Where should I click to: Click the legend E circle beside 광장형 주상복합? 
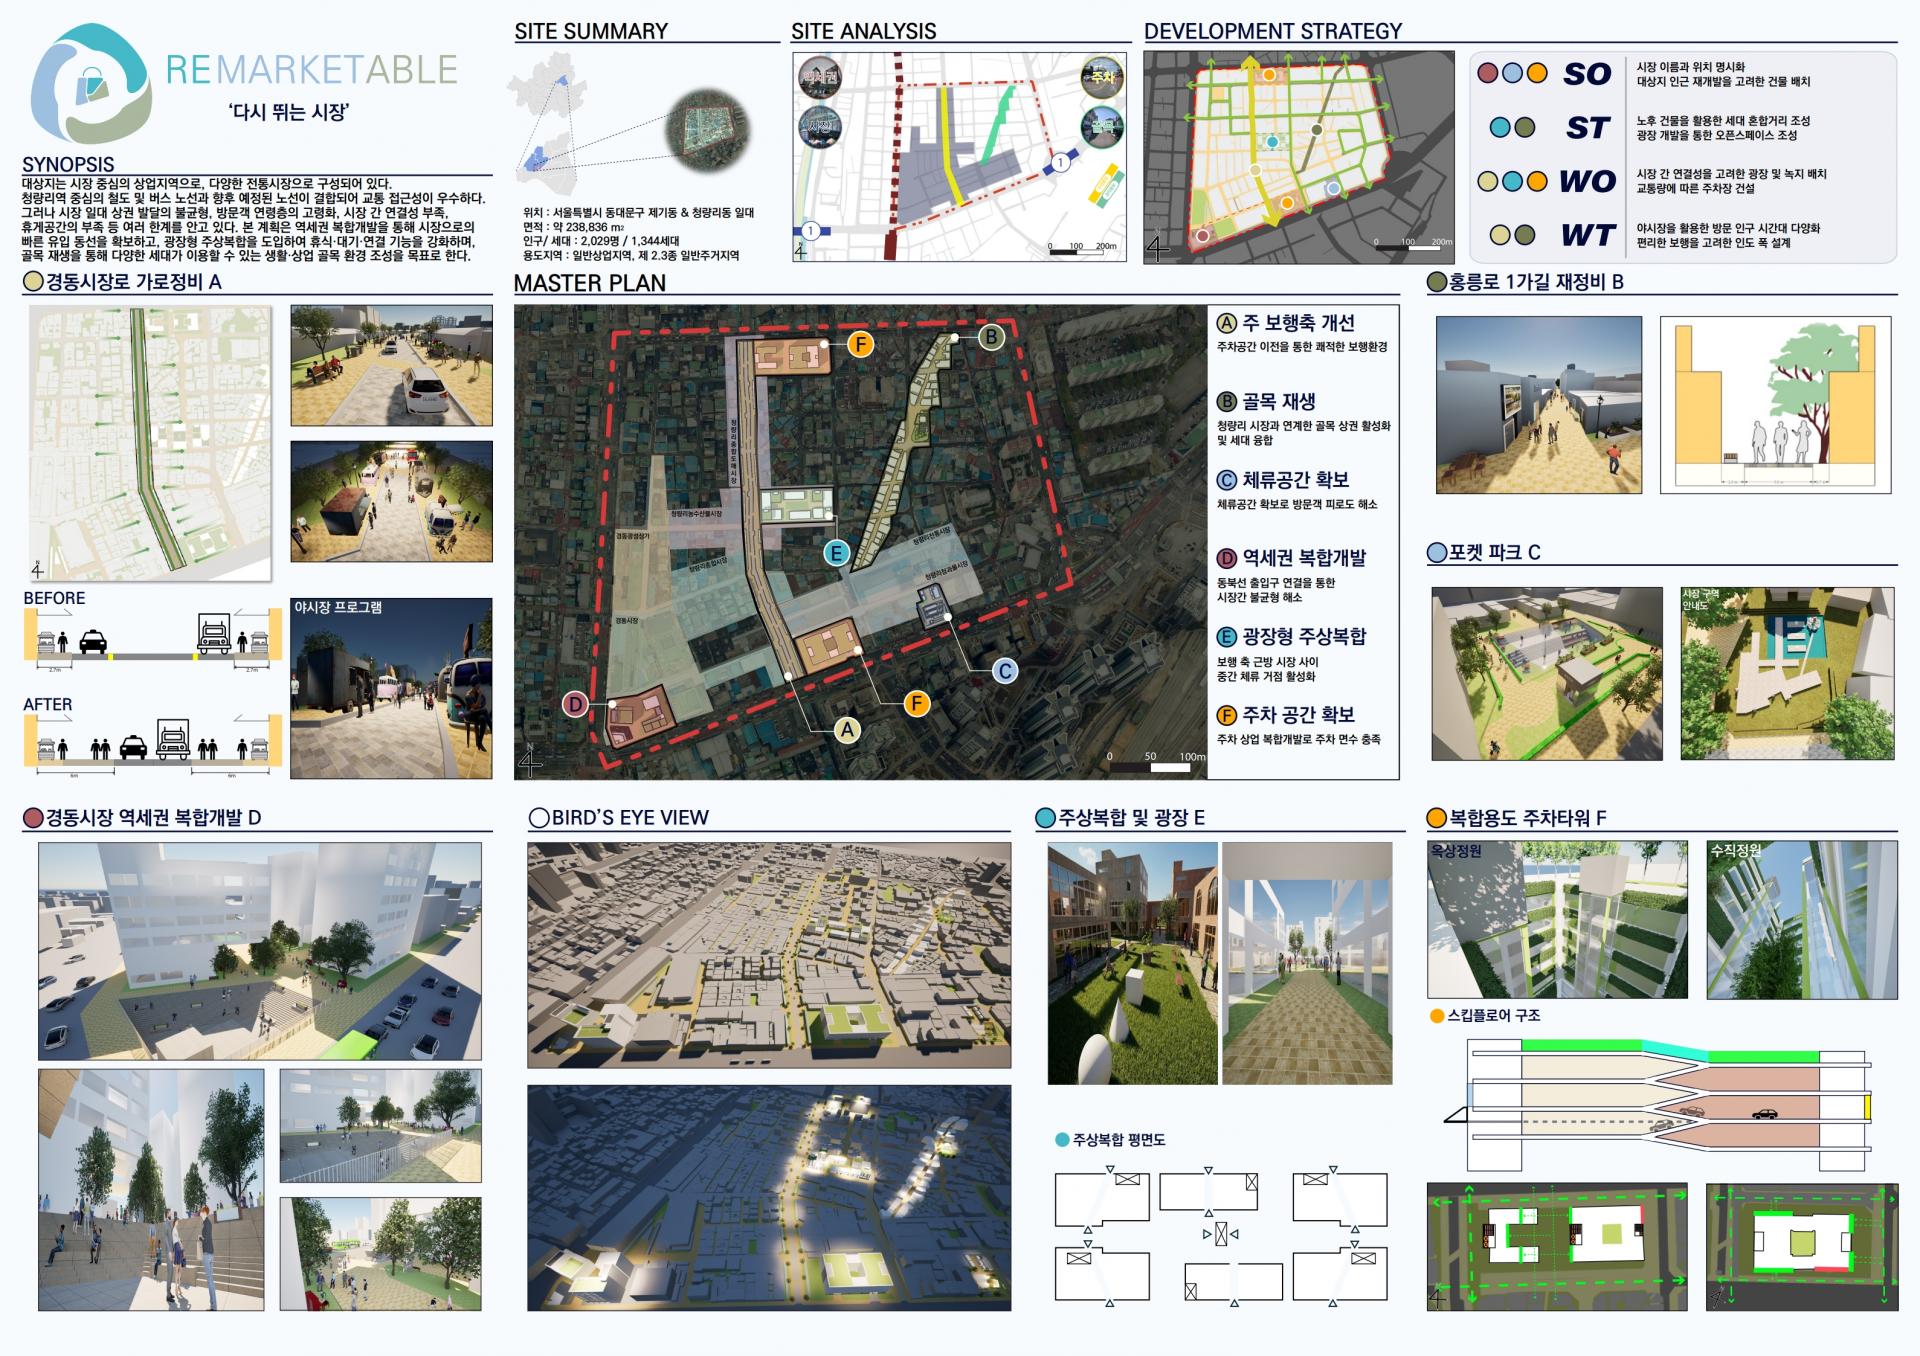click(1227, 637)
